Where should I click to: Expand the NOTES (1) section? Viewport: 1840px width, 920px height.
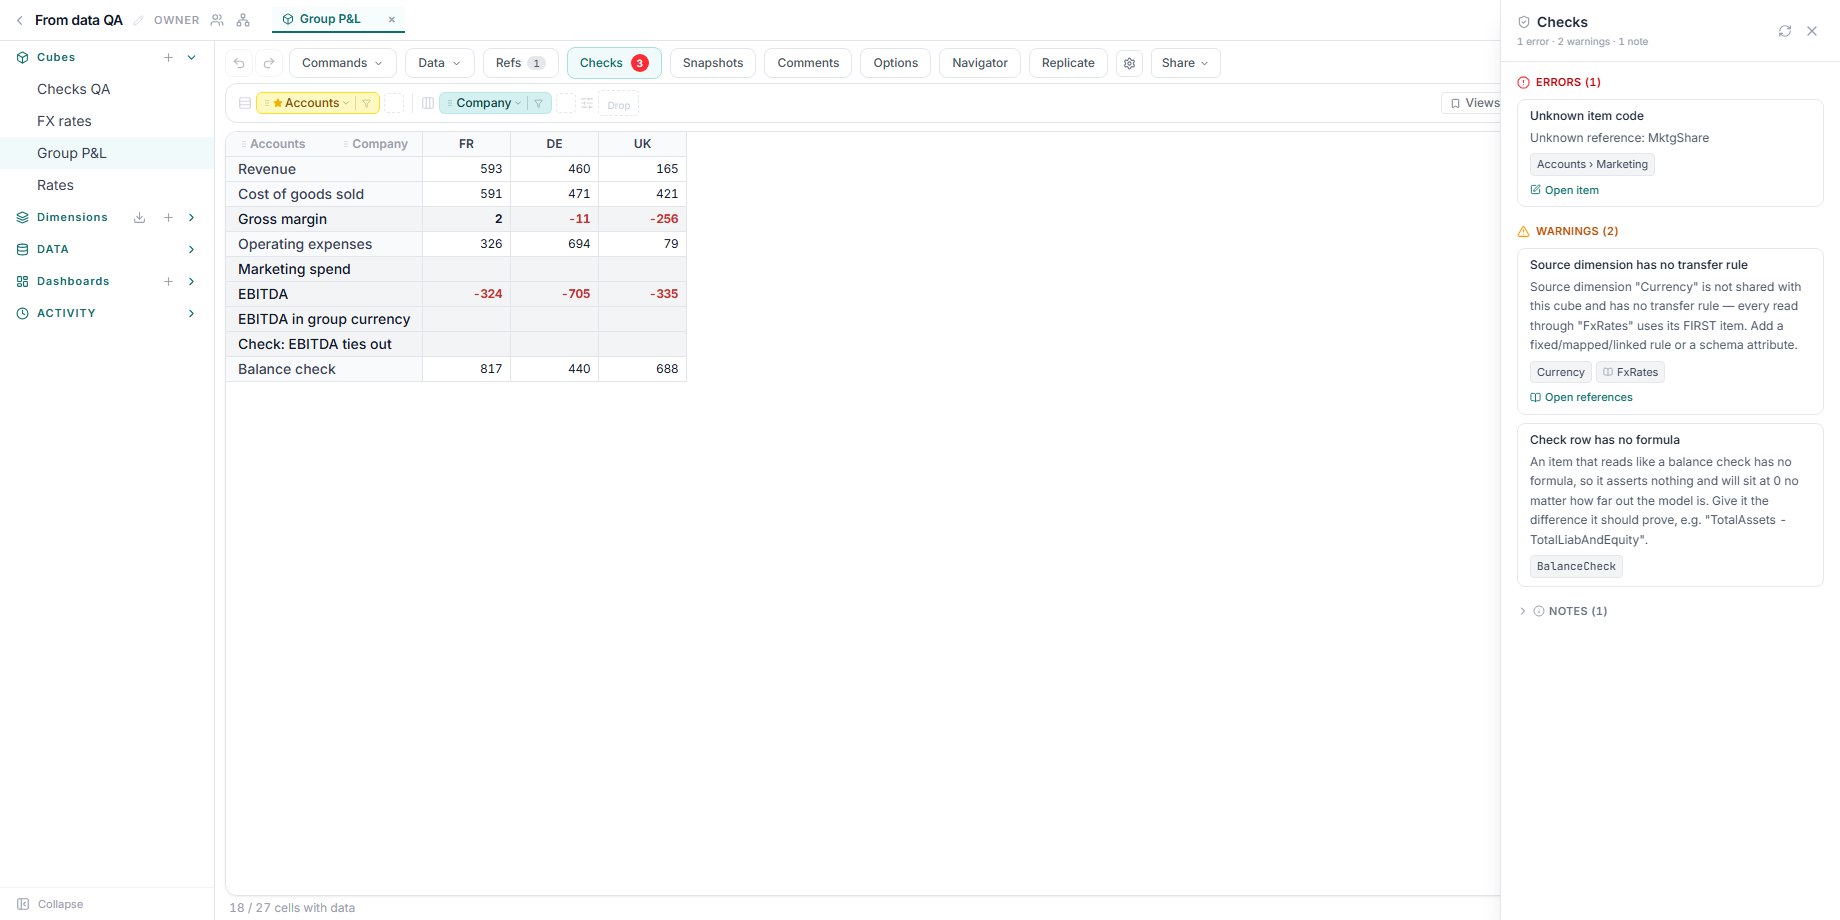click(x=1563, y=611)
